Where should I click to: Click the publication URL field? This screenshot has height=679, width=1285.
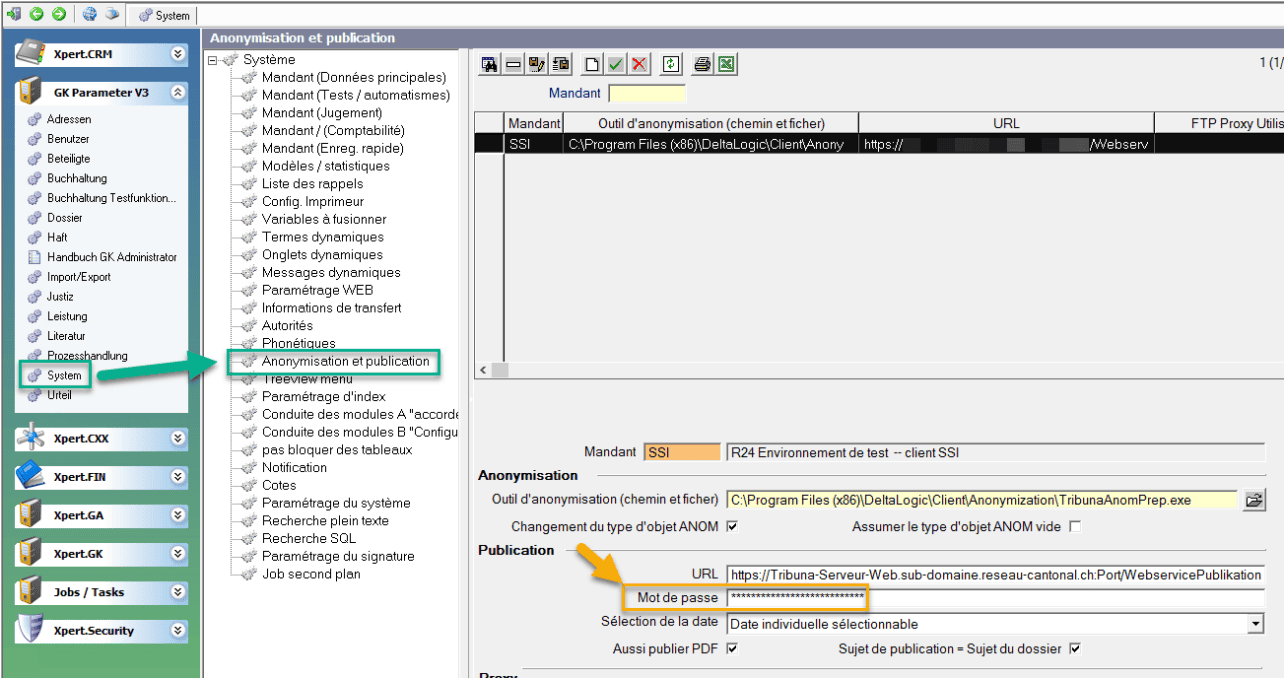[995, 575]
